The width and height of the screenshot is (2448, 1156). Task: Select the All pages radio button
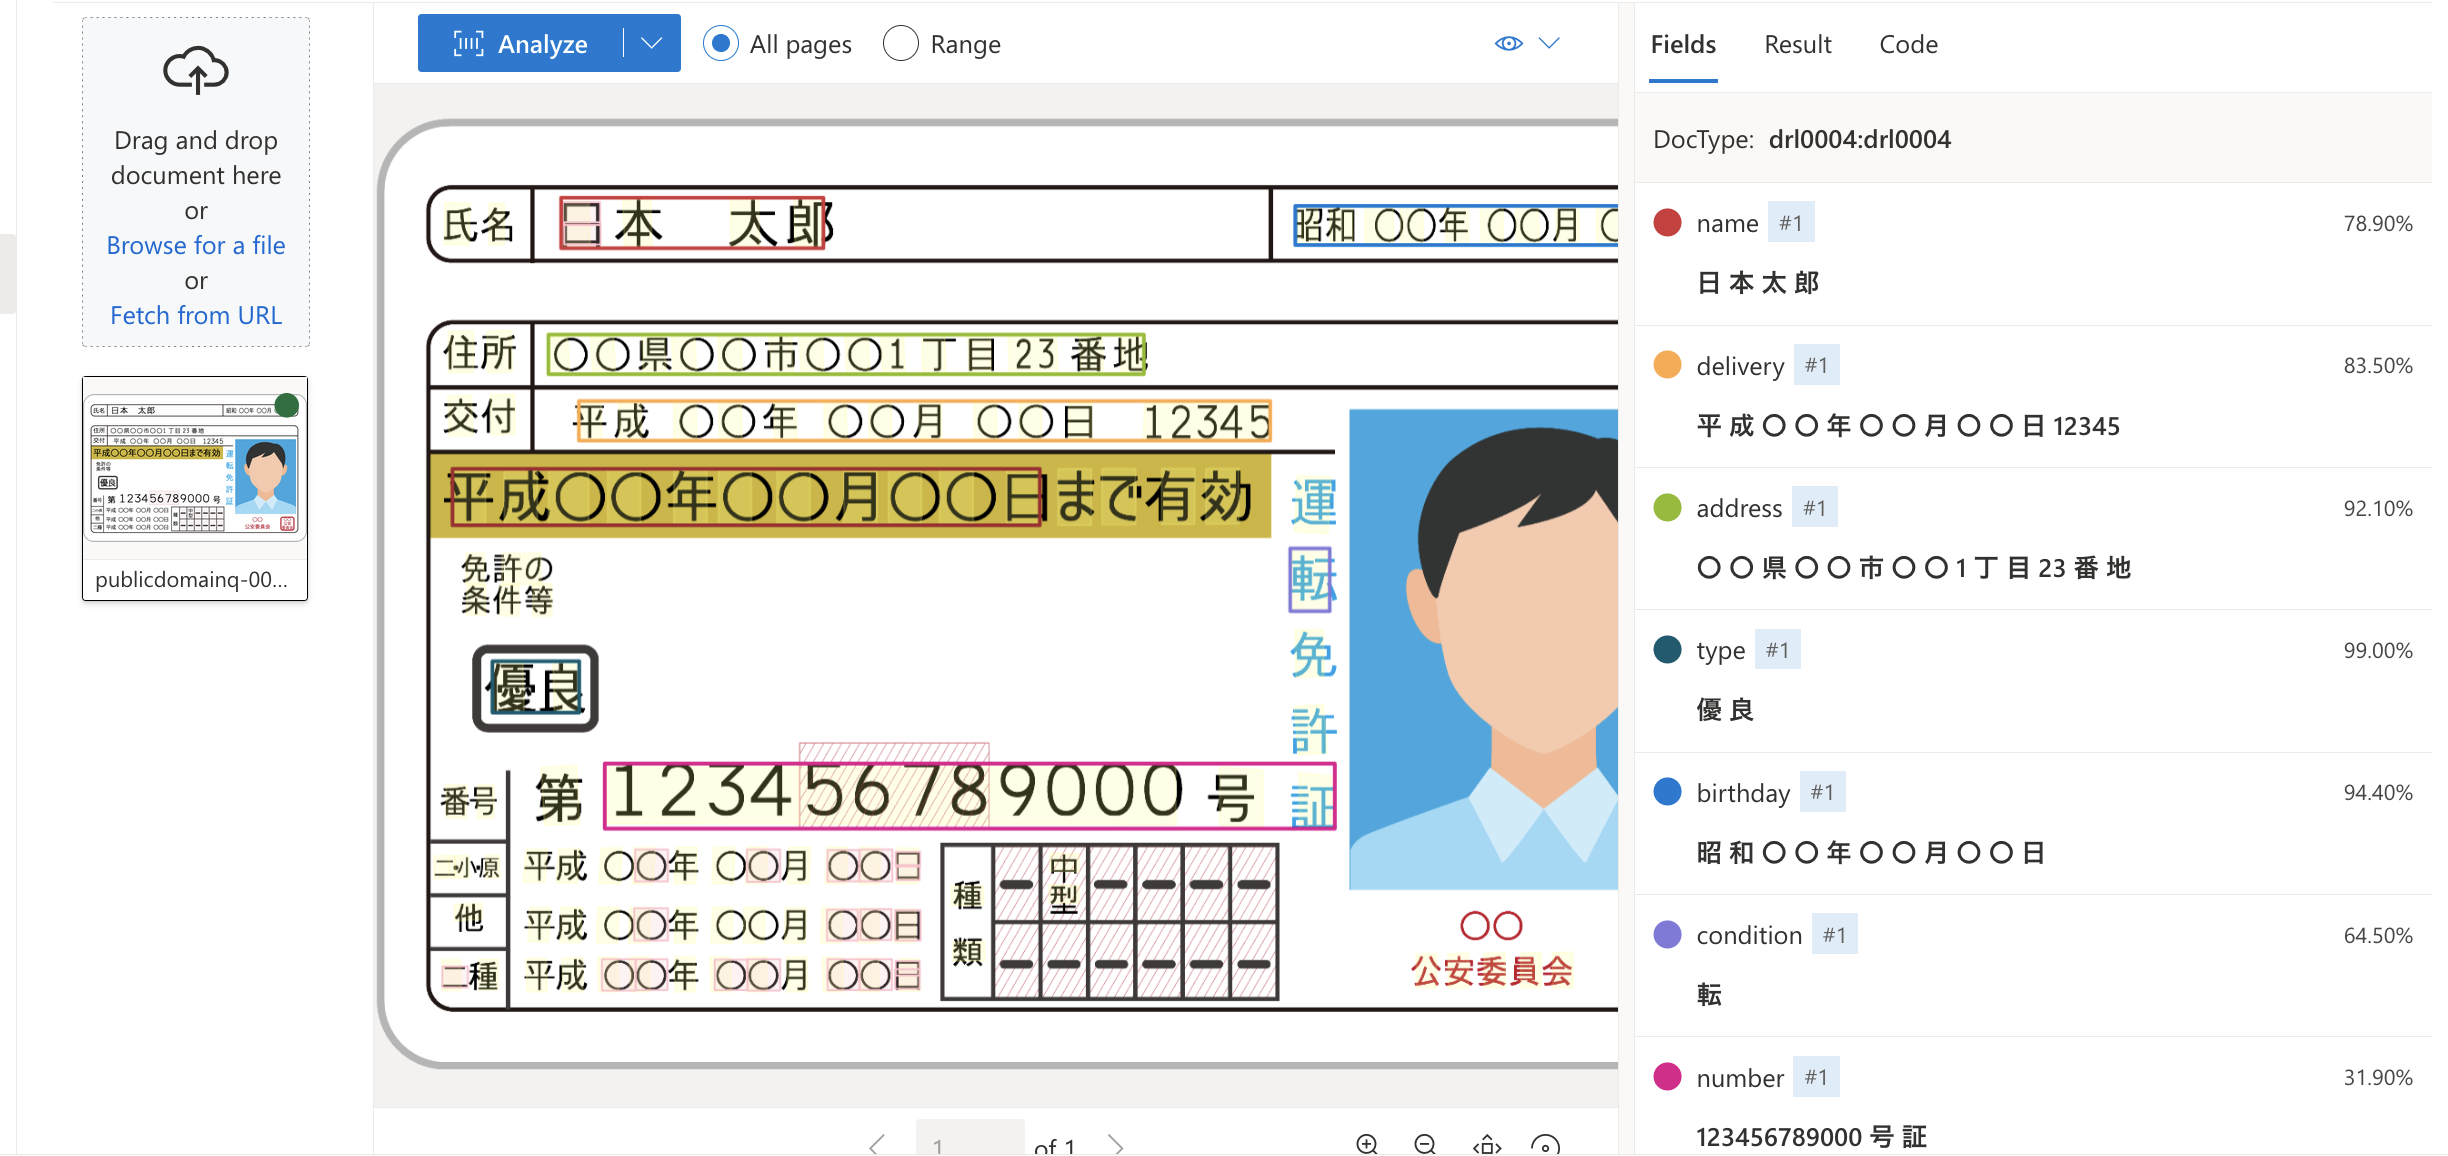tap(720, 43)
